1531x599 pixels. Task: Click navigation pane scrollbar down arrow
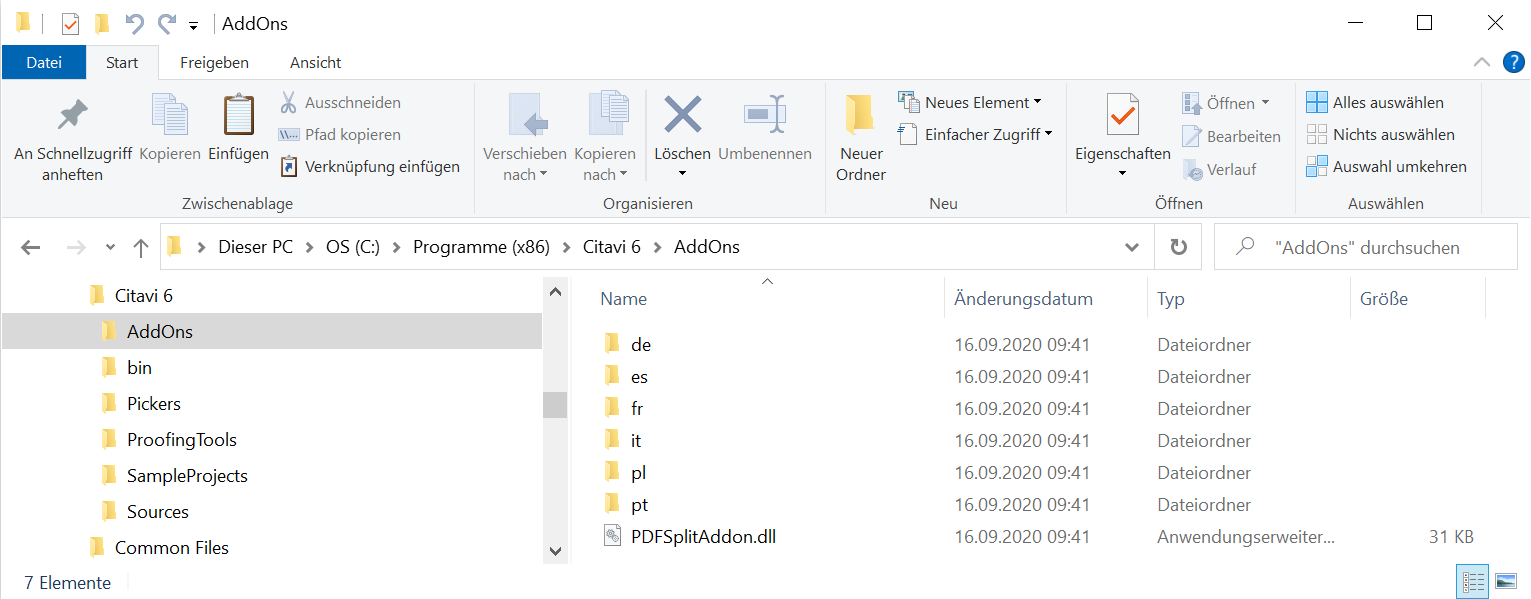tap(555, 550)
